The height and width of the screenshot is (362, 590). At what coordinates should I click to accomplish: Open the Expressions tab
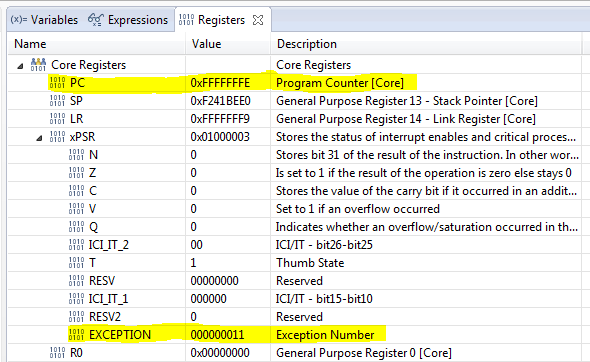[x=128, y=20]
